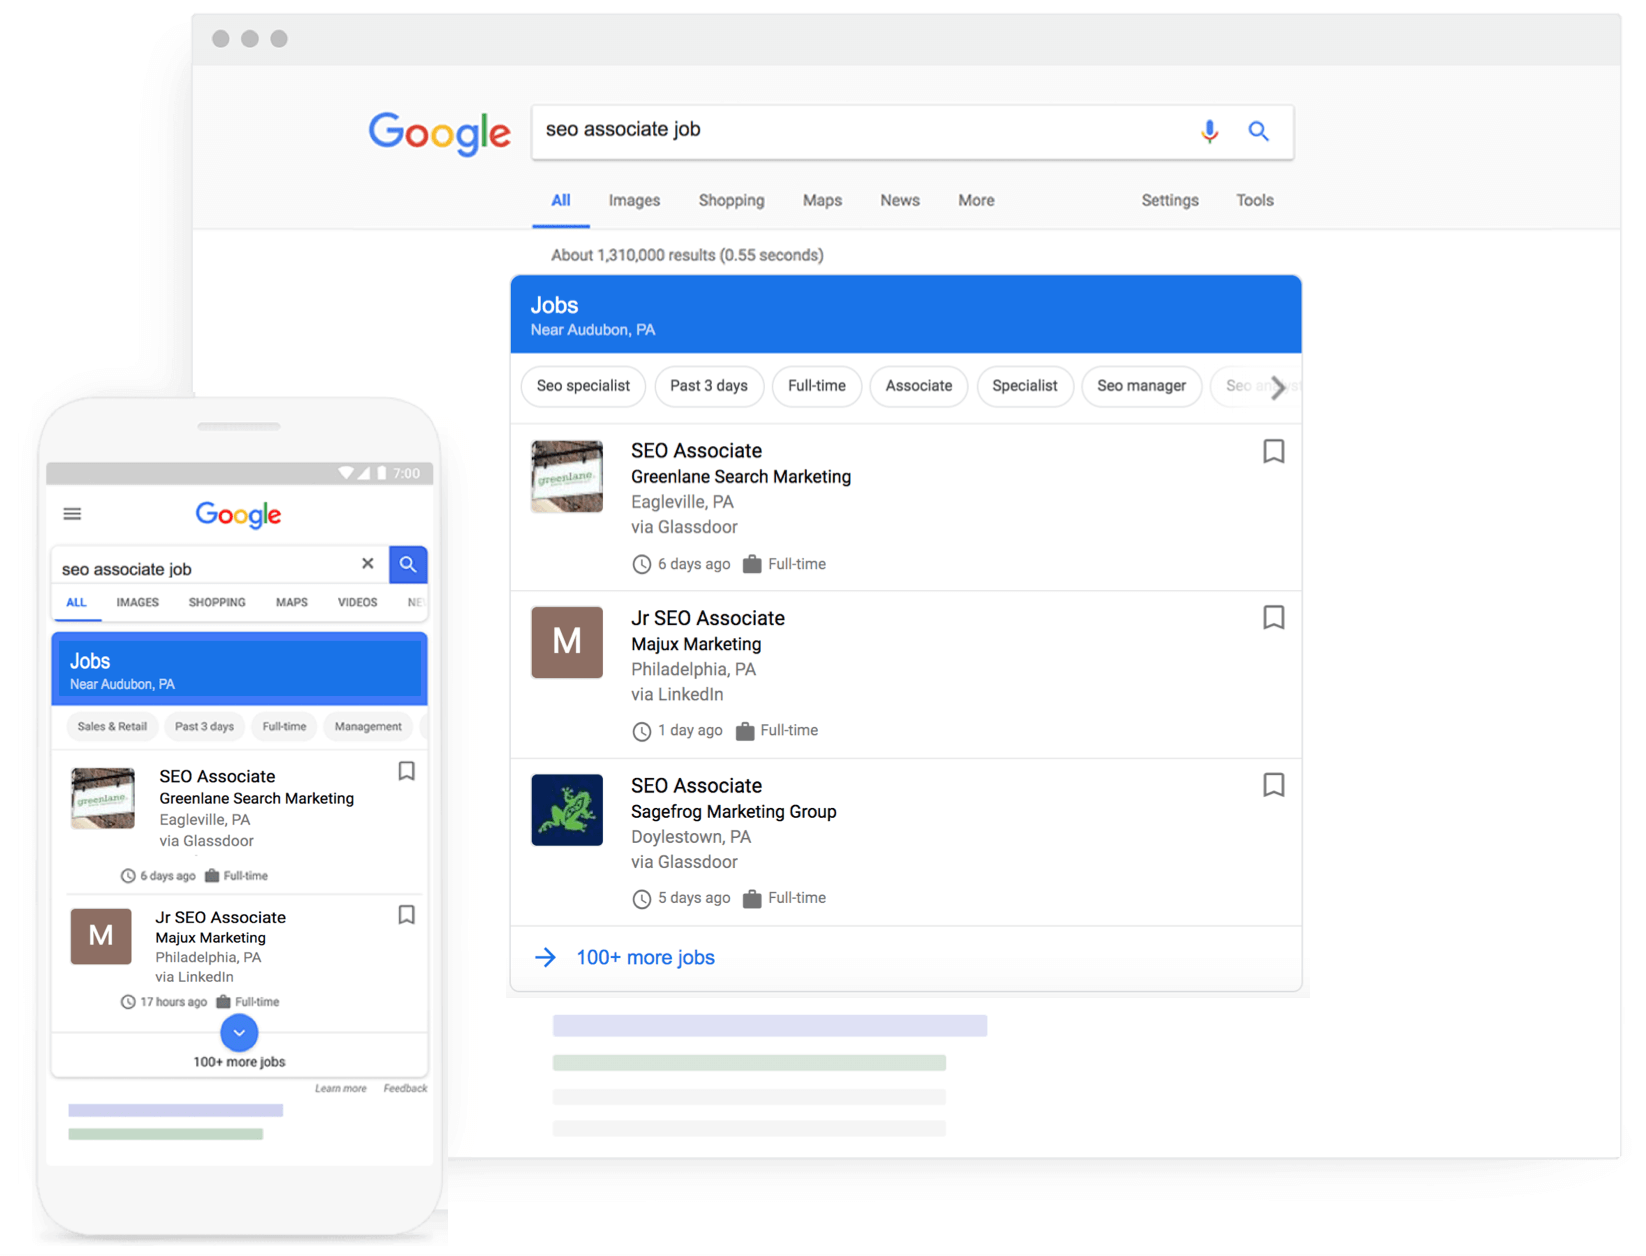Bookmark the Greenlane listing on mobile
This screenshot has height=1256, width=1646.
click(406, 771)
